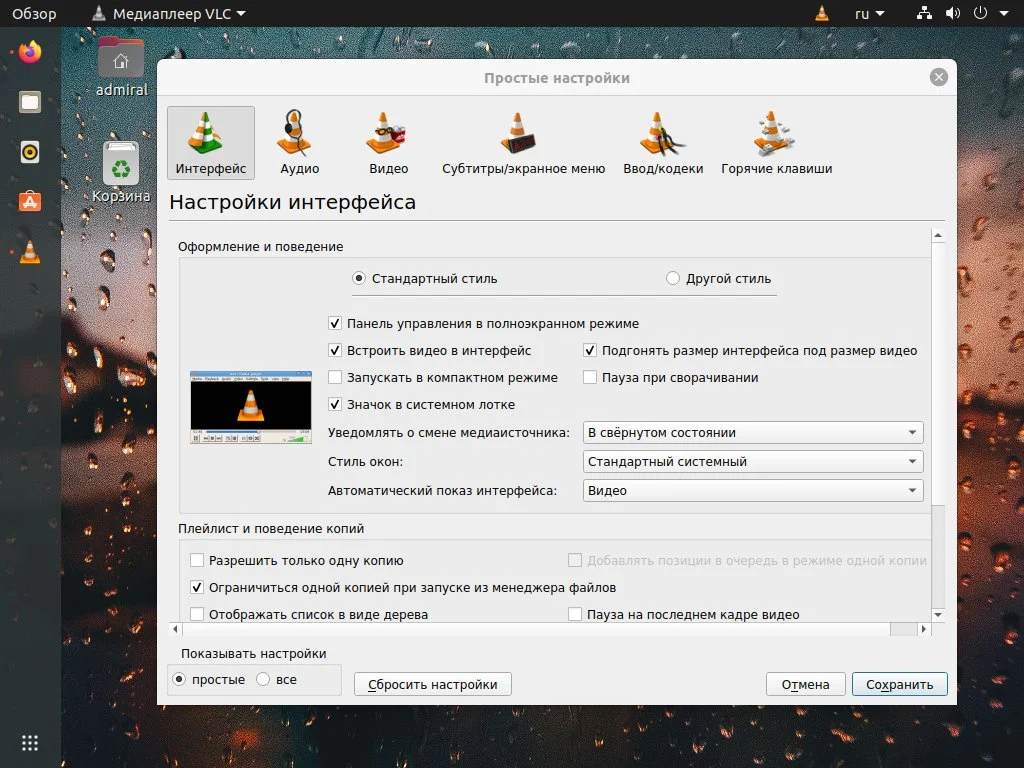
Task: Open the Уведомлять о смене медиаисточника dropdown
Action: [752, 432]
